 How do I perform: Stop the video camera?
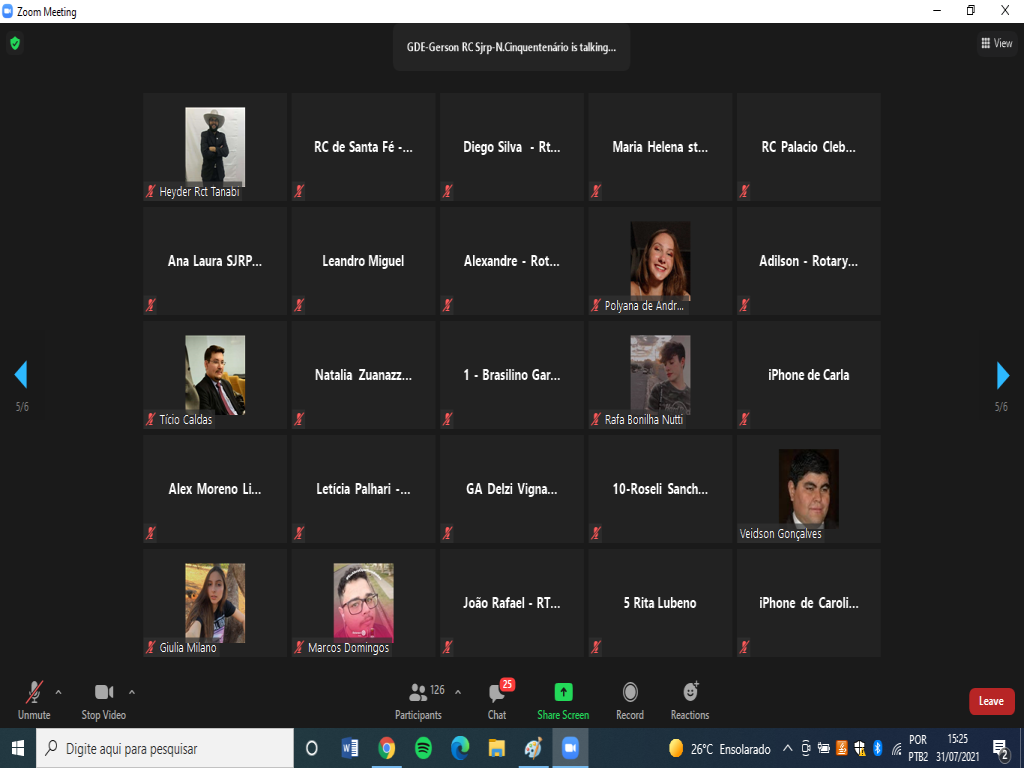point(103,699)
